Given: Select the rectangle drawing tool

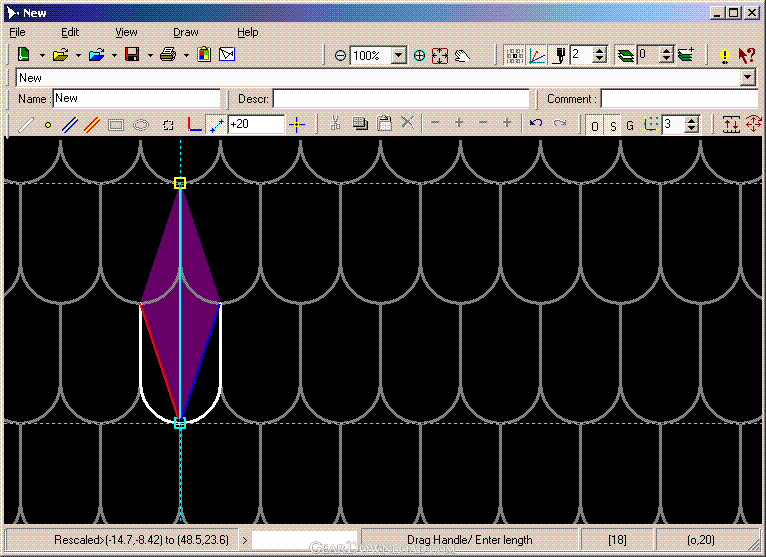Looking at the screenshot, I should point(116,125).
